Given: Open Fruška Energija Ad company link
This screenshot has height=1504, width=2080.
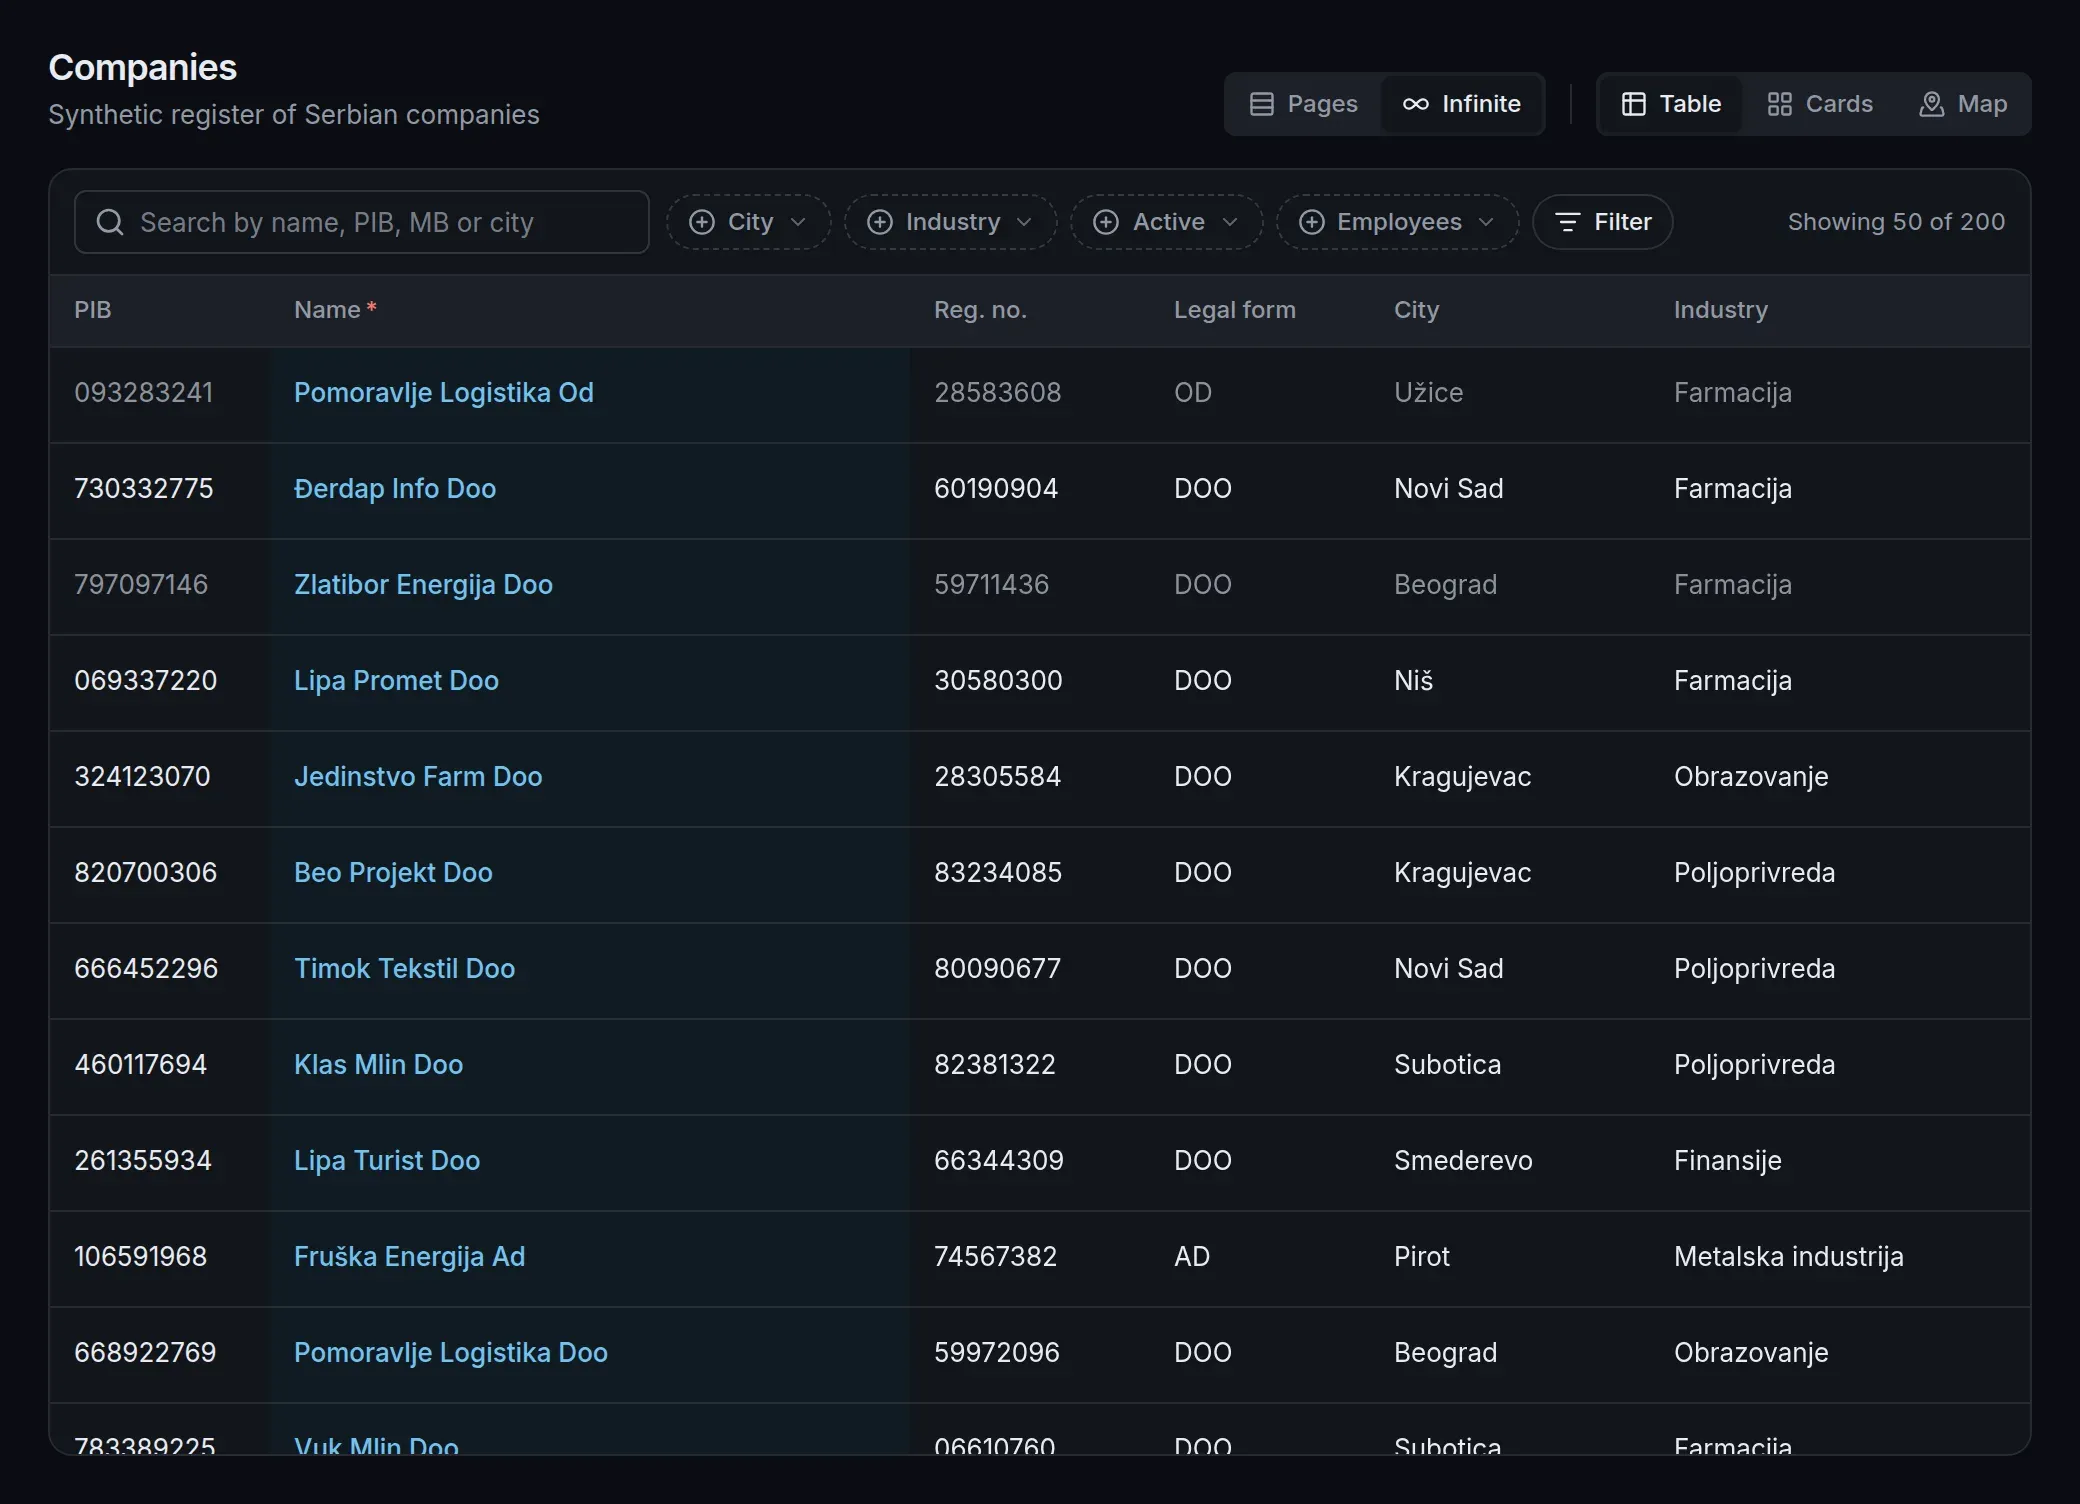Looking at the screenshot, I should click(409, 1257).
